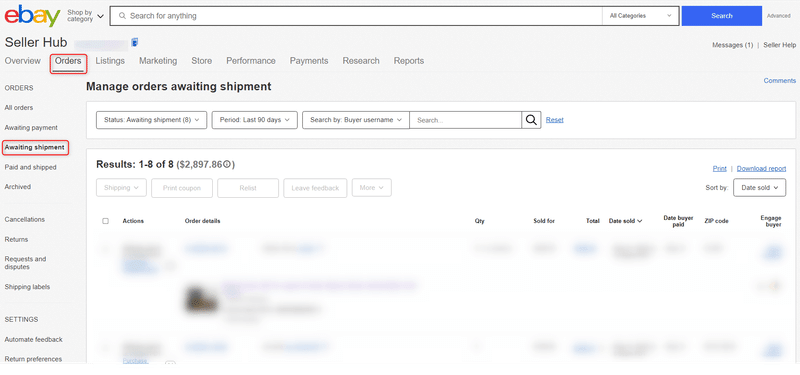Go to the Payments tab
Viewport: 800px width, 375px height.
click(309, 61)
